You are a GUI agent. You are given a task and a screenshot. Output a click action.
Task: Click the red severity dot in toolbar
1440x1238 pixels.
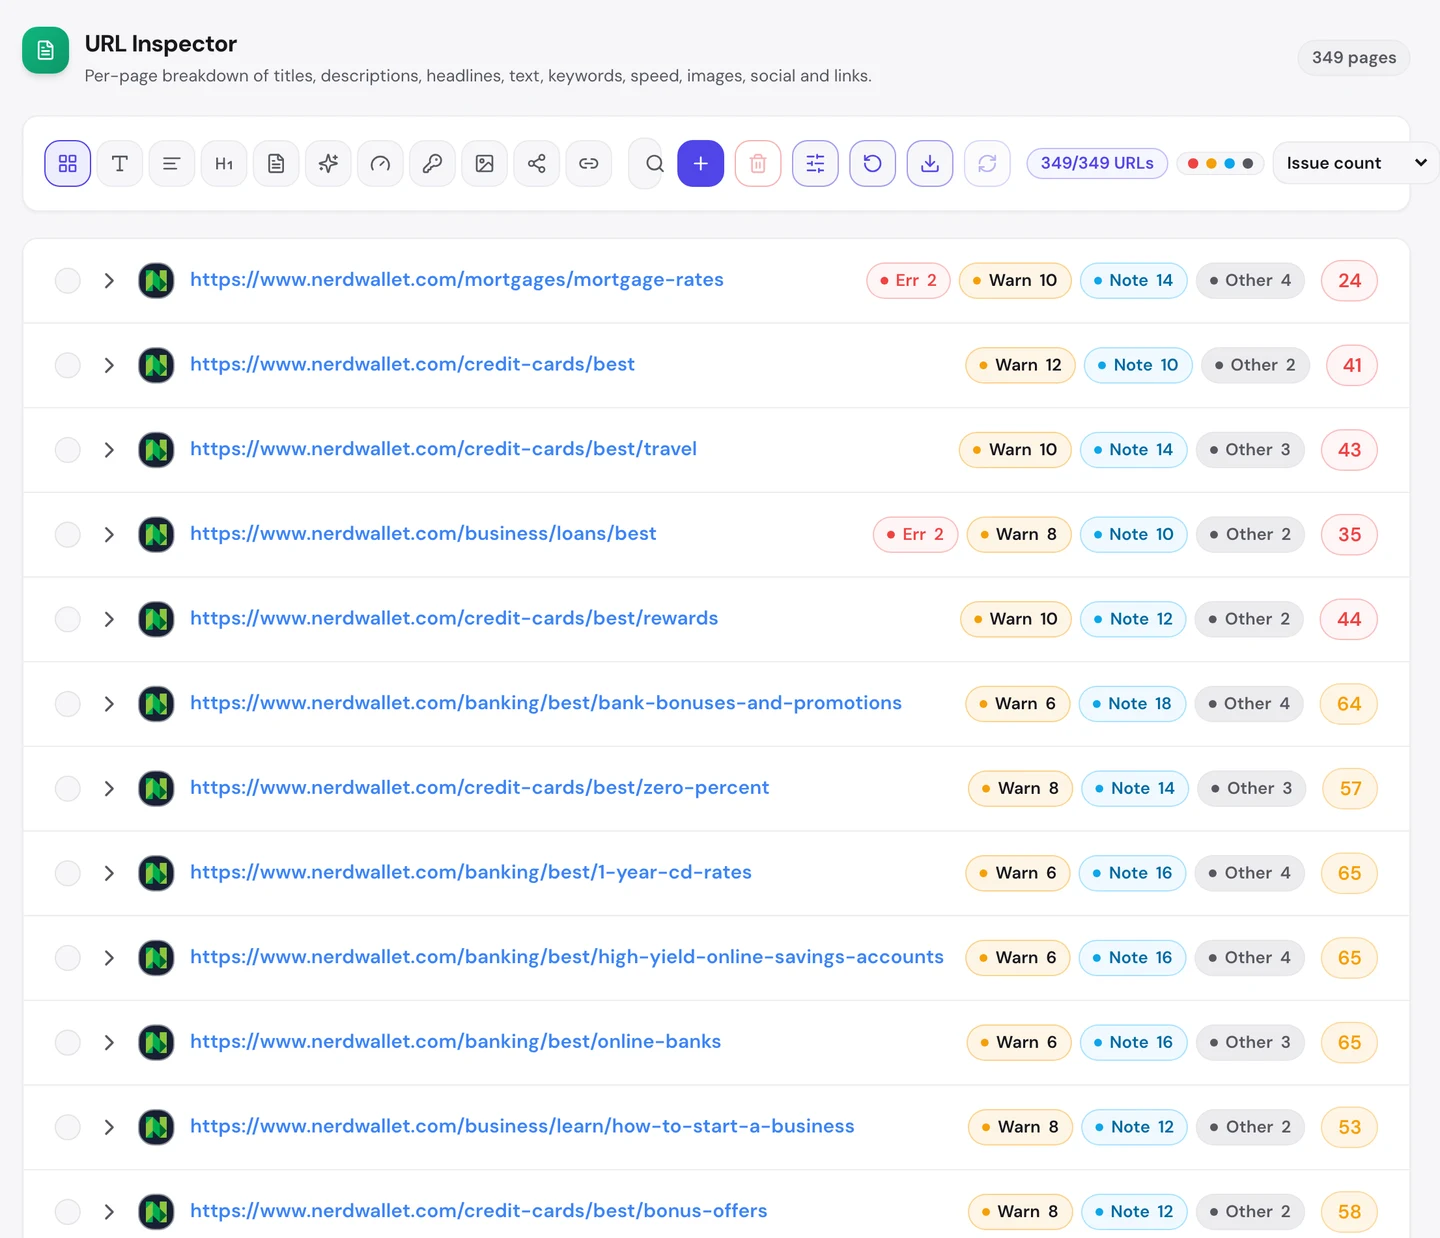tap(1193, 164)
